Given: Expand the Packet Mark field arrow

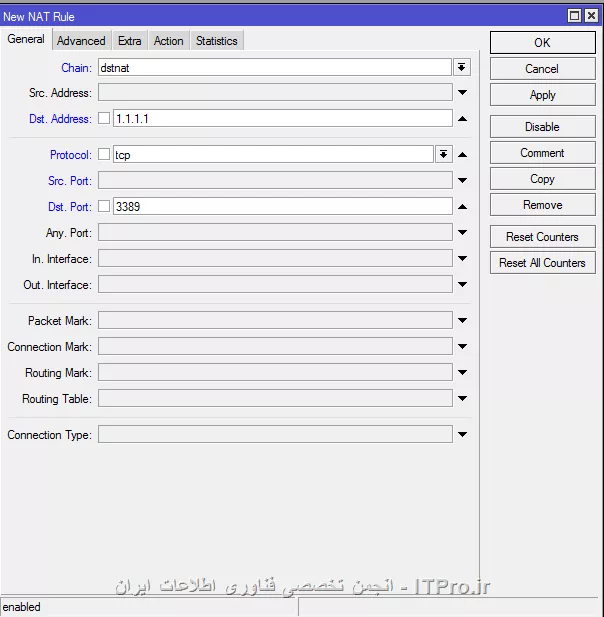Looking at the screenshot, I should coord(462,320).
